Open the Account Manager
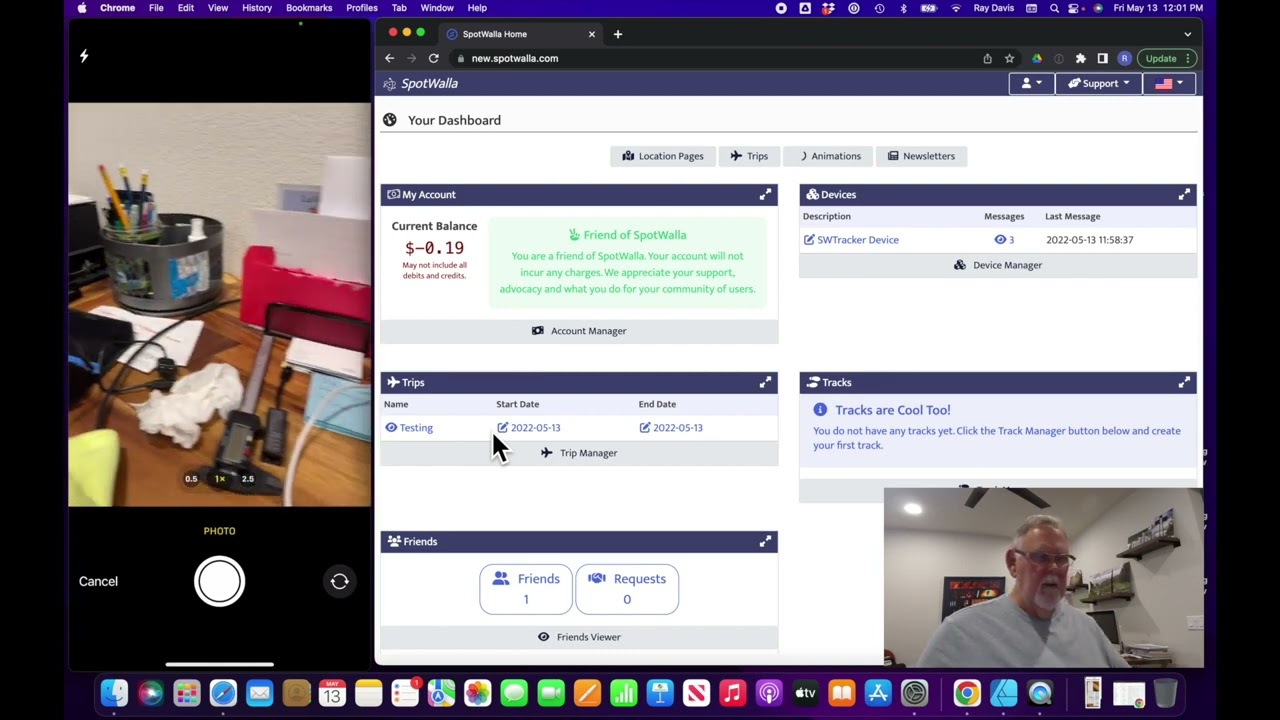Viewport: 1280px width, 720px height. click(x=579, y=331)
